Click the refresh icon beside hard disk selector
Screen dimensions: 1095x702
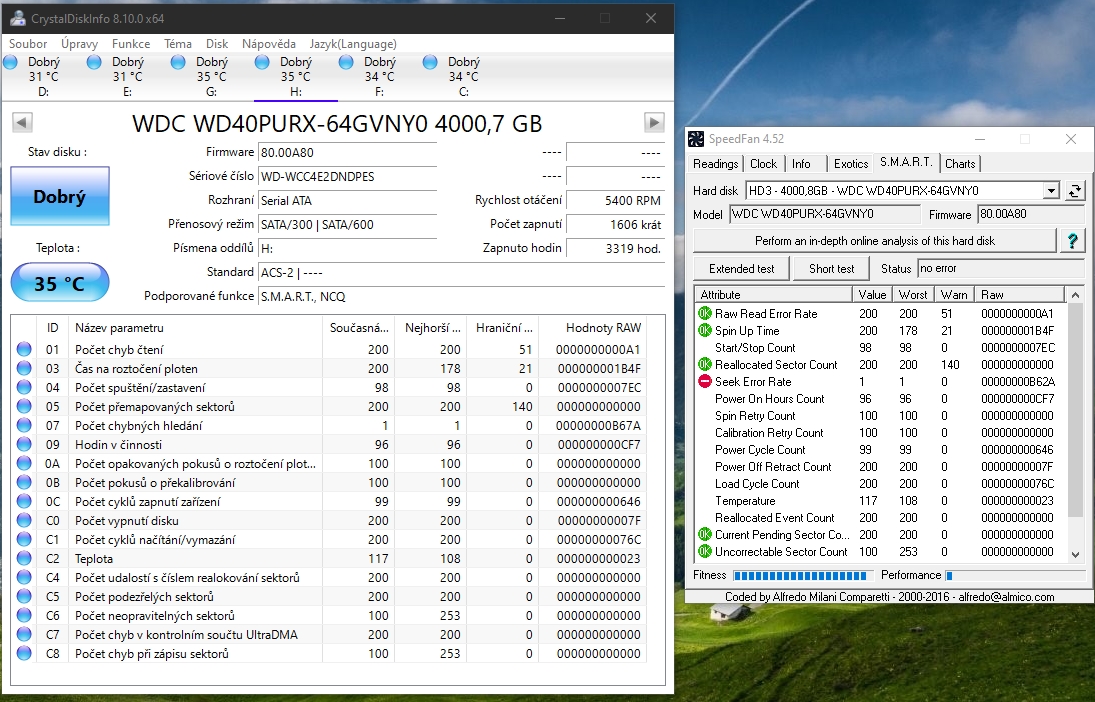[1075, 190]
